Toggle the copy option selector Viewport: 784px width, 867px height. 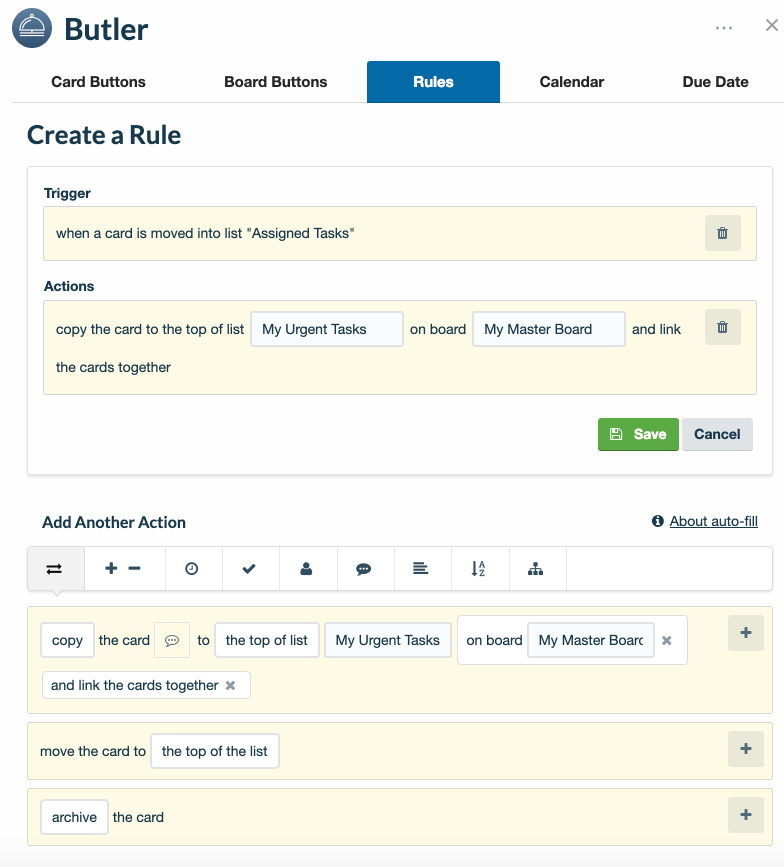pos(67,640)
